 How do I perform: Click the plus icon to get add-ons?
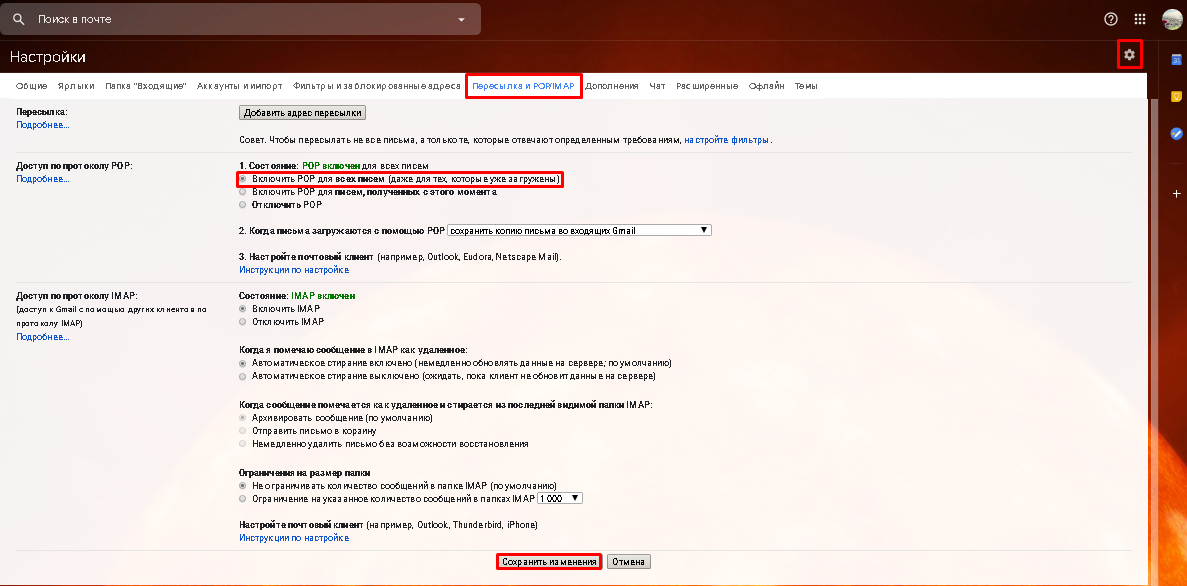coord(1176,194)
